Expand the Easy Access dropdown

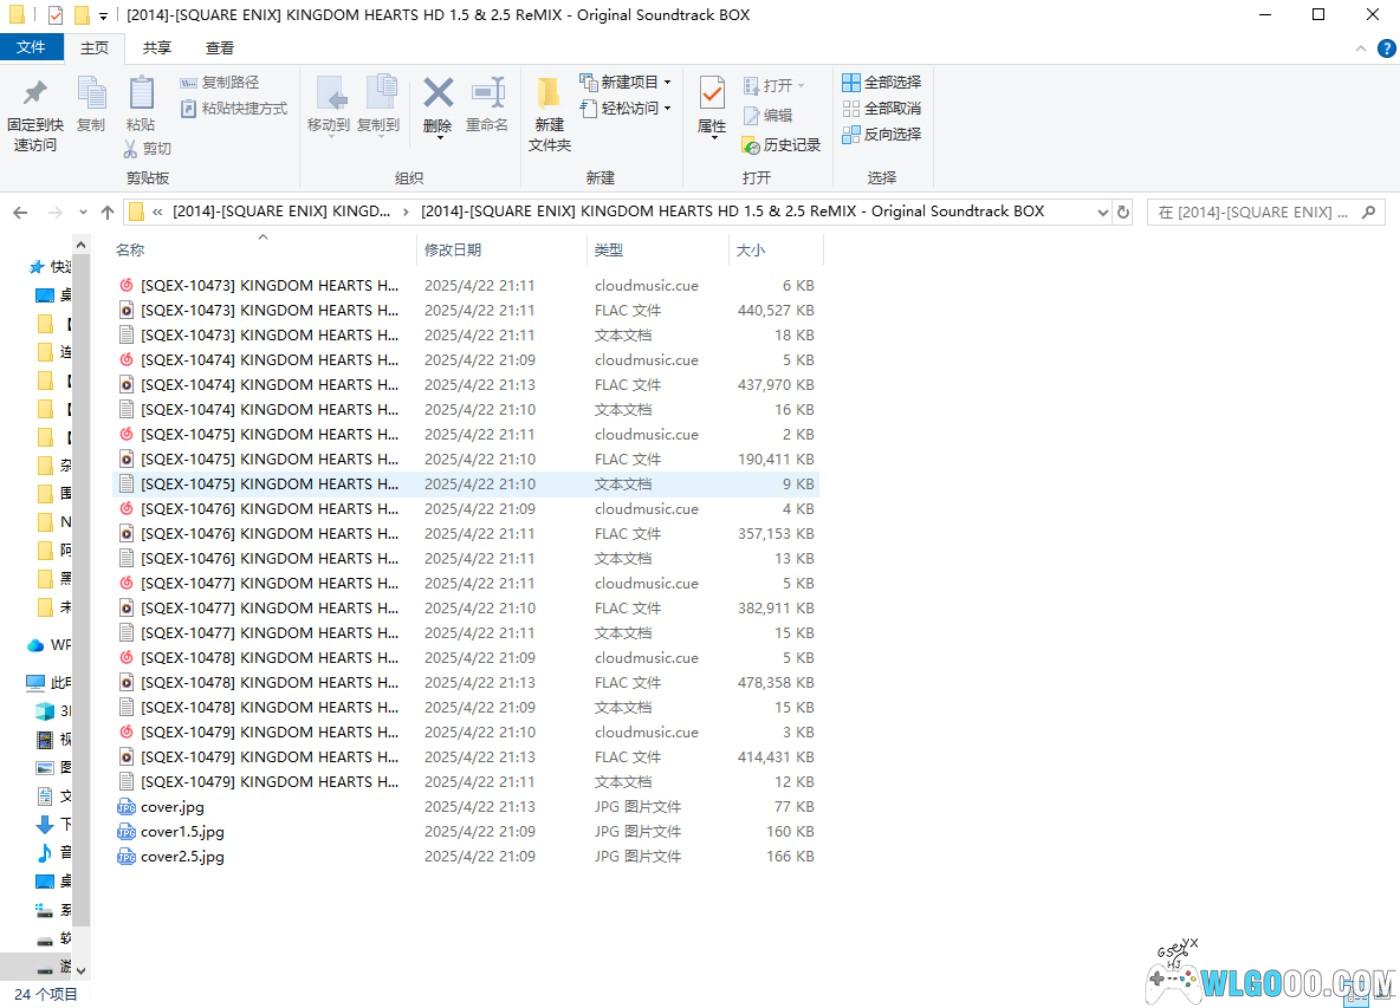(667, 108)
